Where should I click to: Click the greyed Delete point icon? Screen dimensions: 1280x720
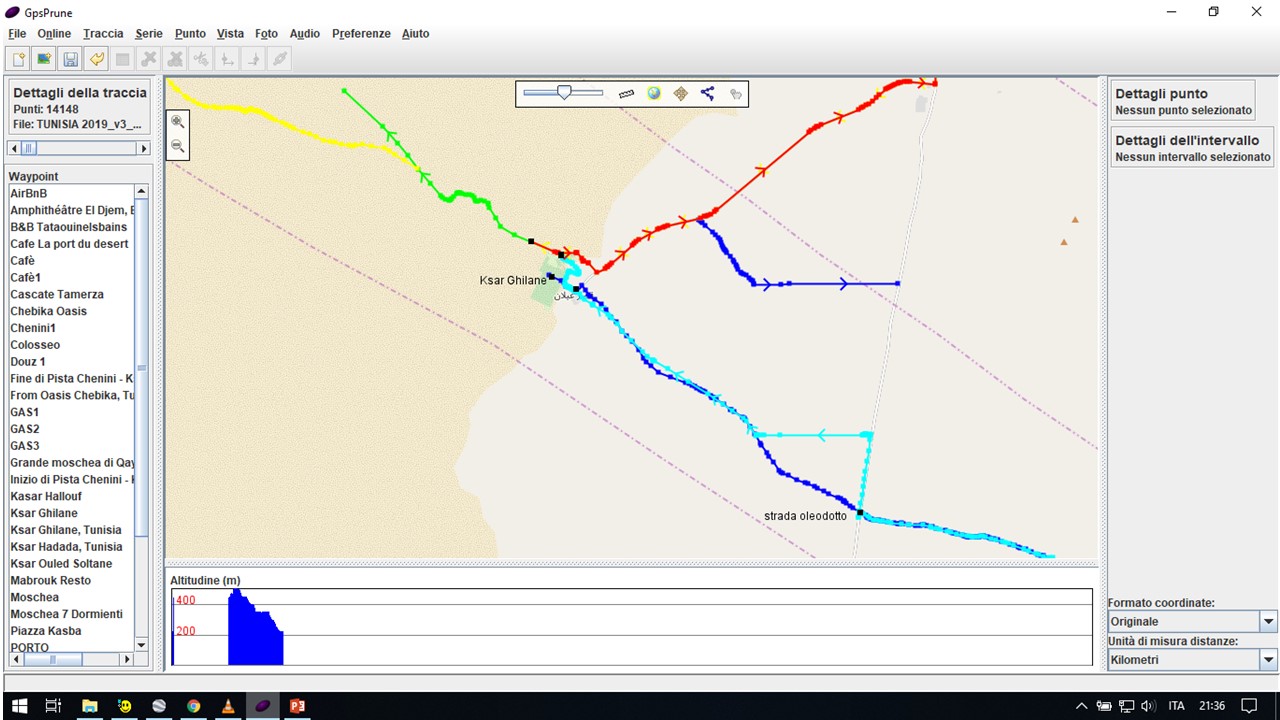click(x=149, y=59)
